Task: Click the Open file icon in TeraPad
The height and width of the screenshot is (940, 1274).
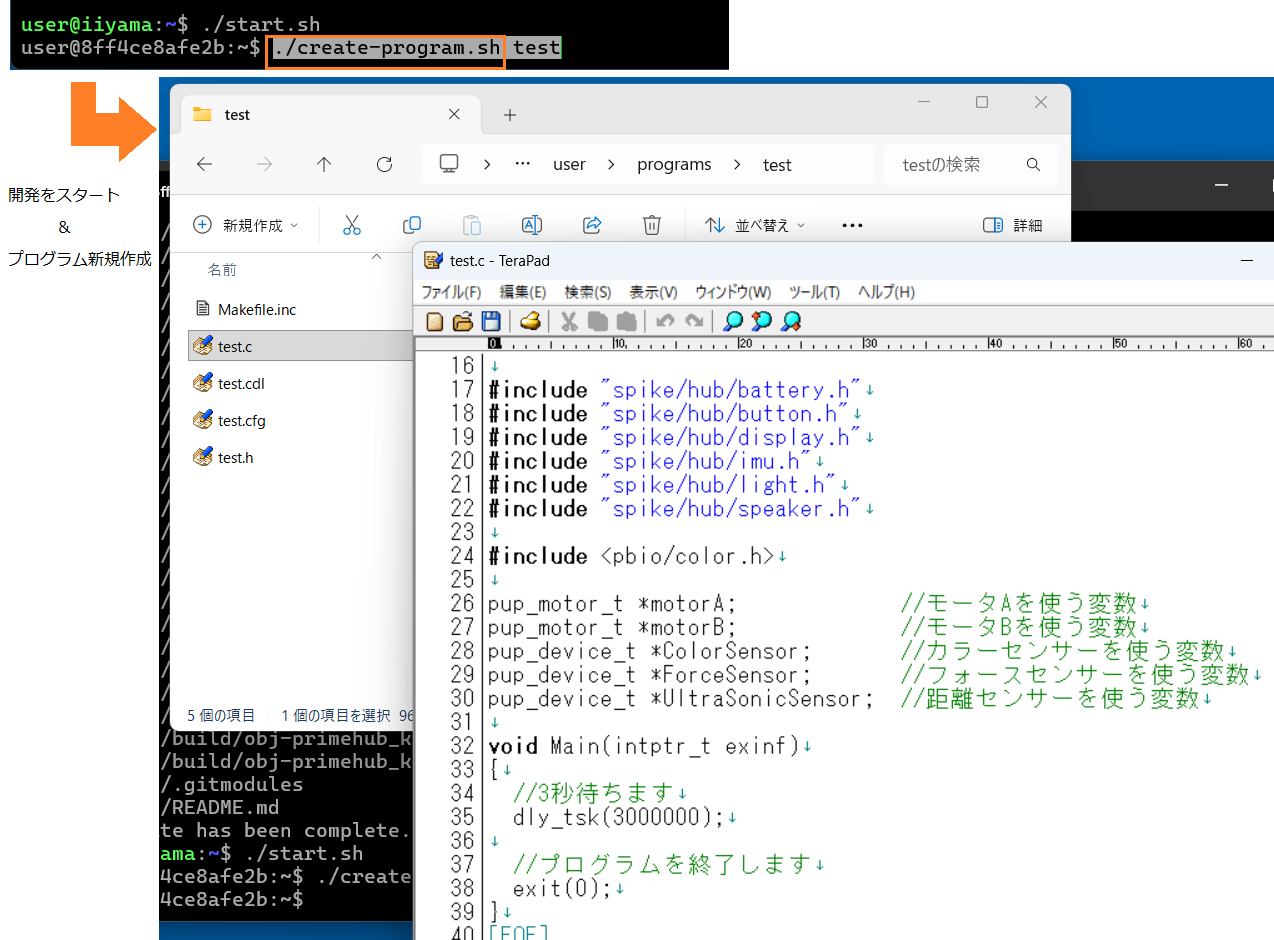Action: (x=462, y=321)
